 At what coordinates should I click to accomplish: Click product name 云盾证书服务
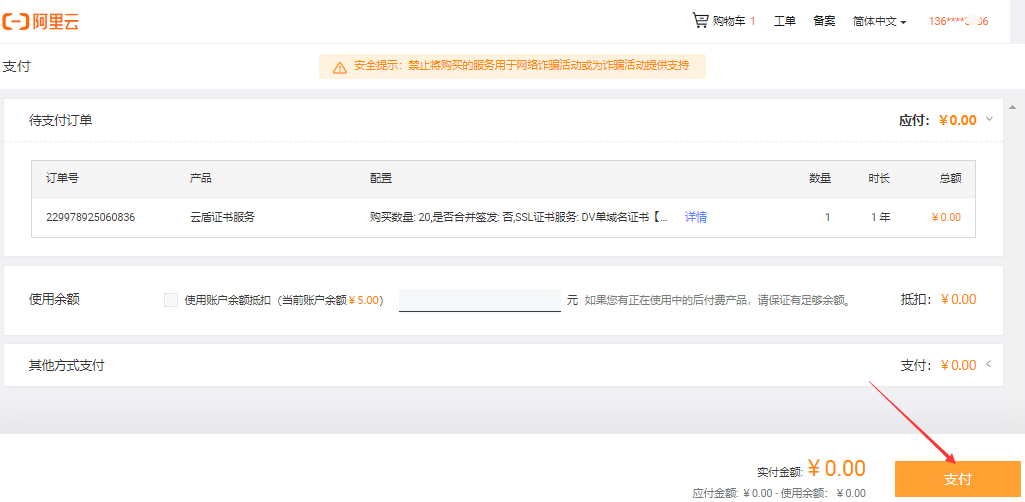[x=222, y=217]
